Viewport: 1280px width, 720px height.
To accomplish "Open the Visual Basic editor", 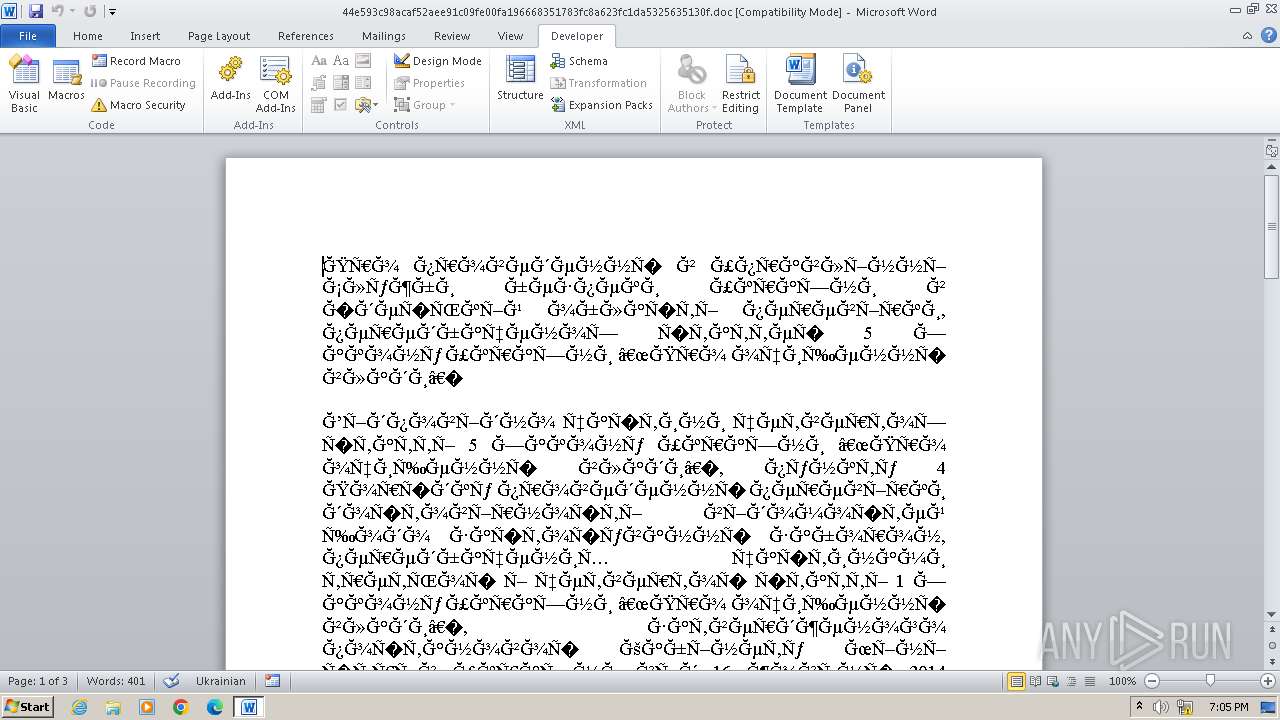I will 24,85.
